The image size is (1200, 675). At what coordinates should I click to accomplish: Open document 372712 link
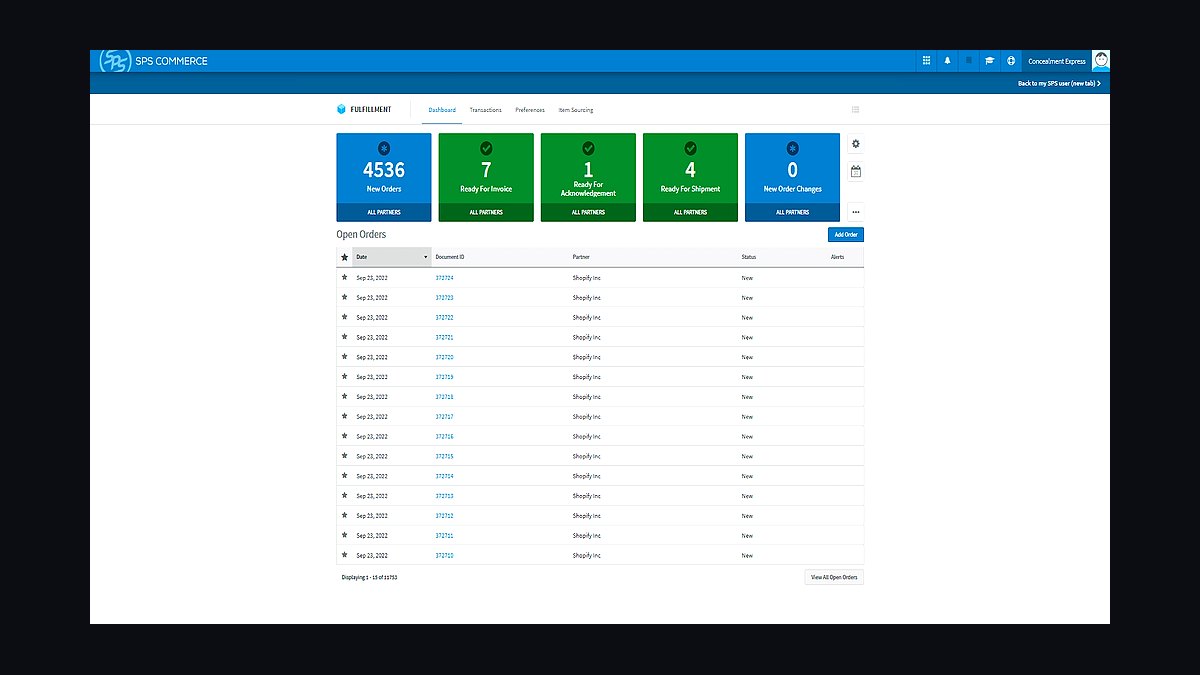point(445,515)
